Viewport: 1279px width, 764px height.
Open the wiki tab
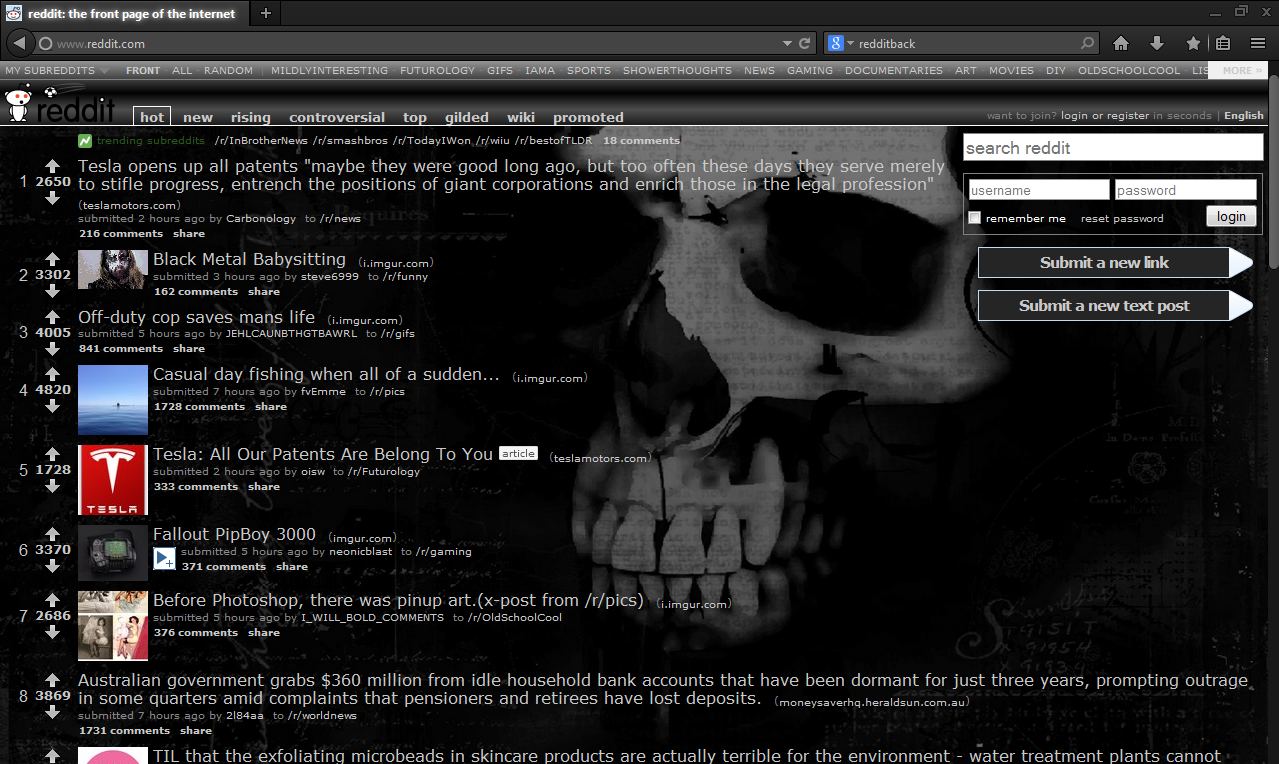[521, 117]
